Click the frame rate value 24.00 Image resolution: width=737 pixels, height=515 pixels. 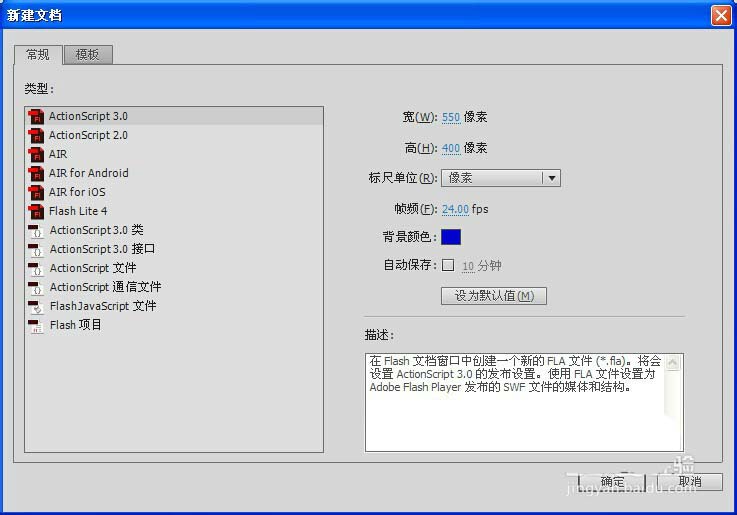pyautogui.click(x=455, y=209)
